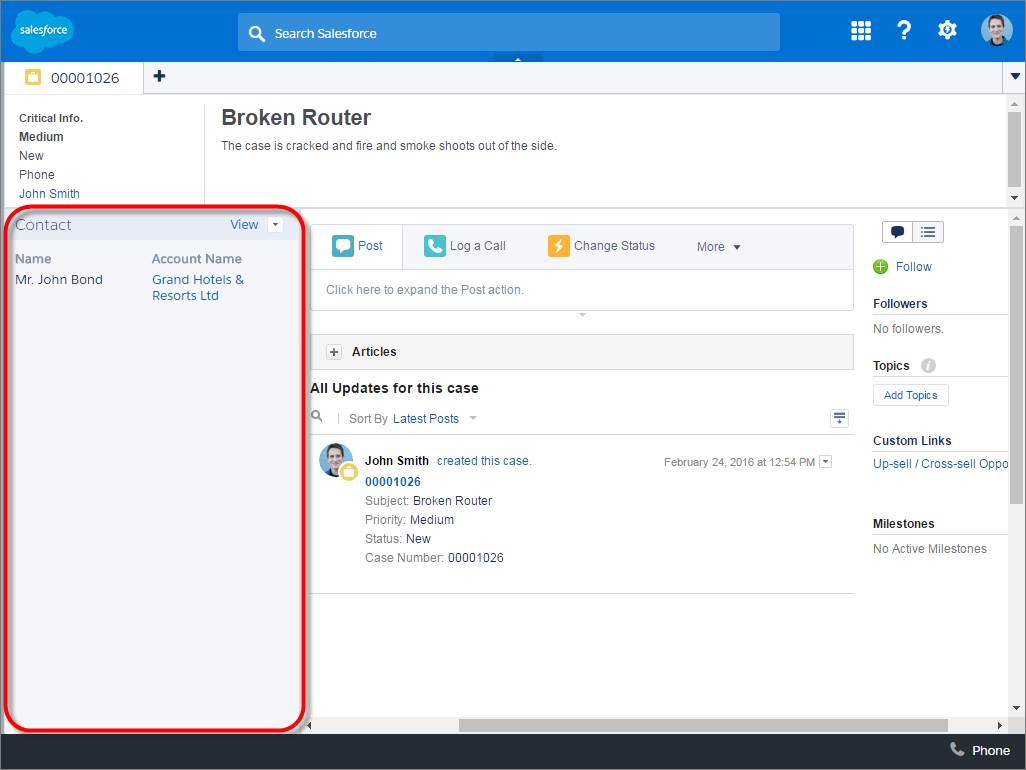Click the Post speech bubble icon

pyautogui.click(x=343, y=246)
